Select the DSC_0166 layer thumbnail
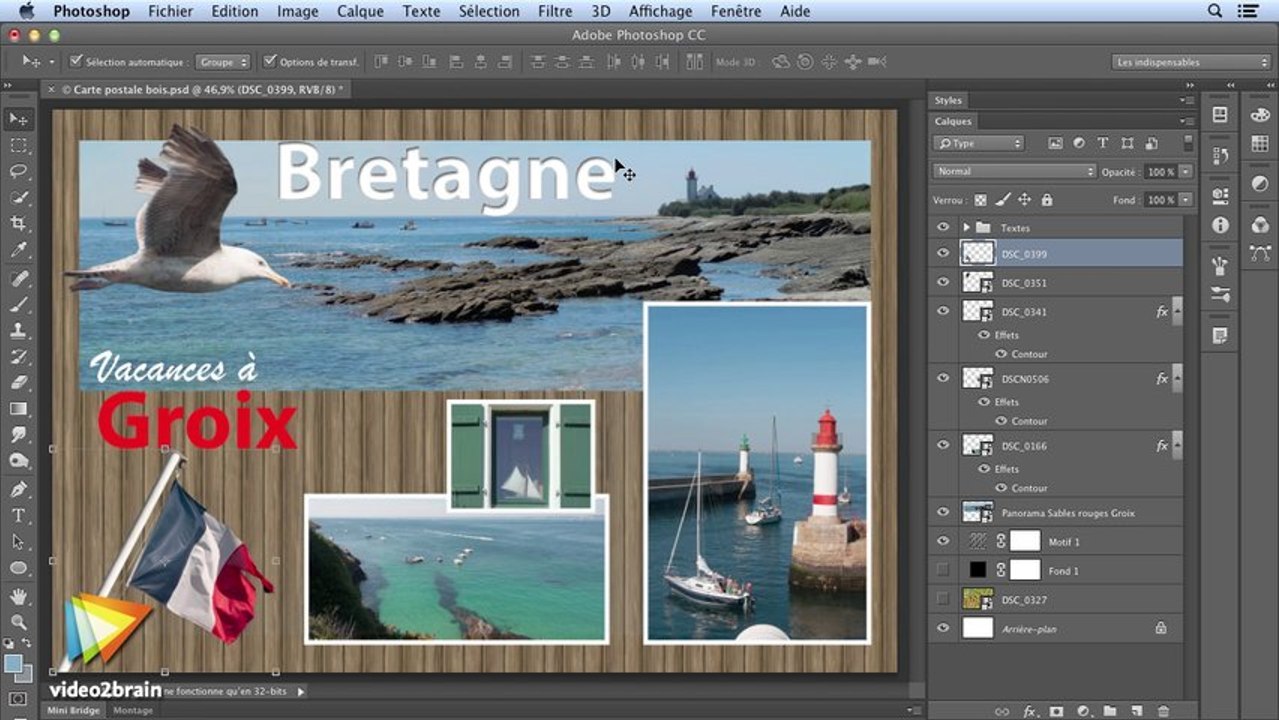This screenshot has width=1279, height=720. tap(977, 445)
